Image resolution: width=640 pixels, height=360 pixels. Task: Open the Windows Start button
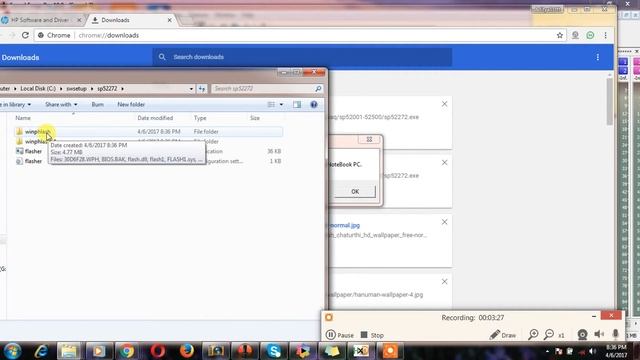pyautogui.click(x=13, y=351)
